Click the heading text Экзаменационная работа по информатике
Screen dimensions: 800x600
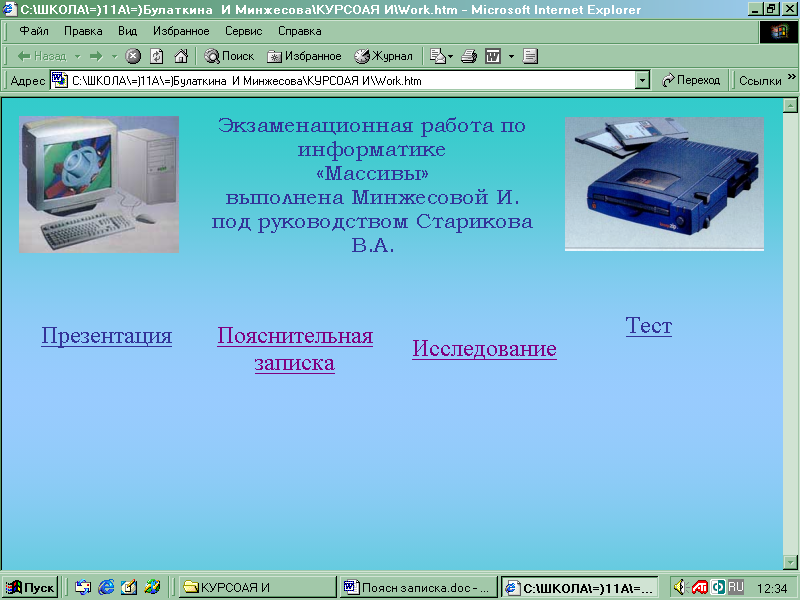click(x=372, y=137)
